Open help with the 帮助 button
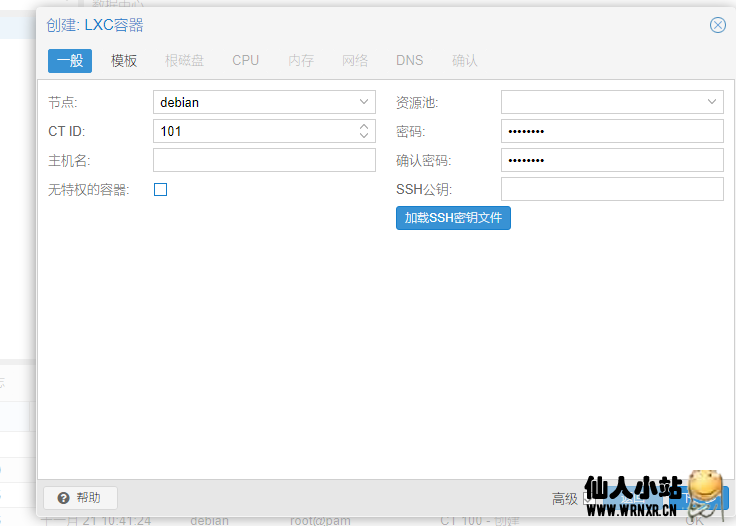The height and width of the screenshot is (526, 736). click(80, 497)
